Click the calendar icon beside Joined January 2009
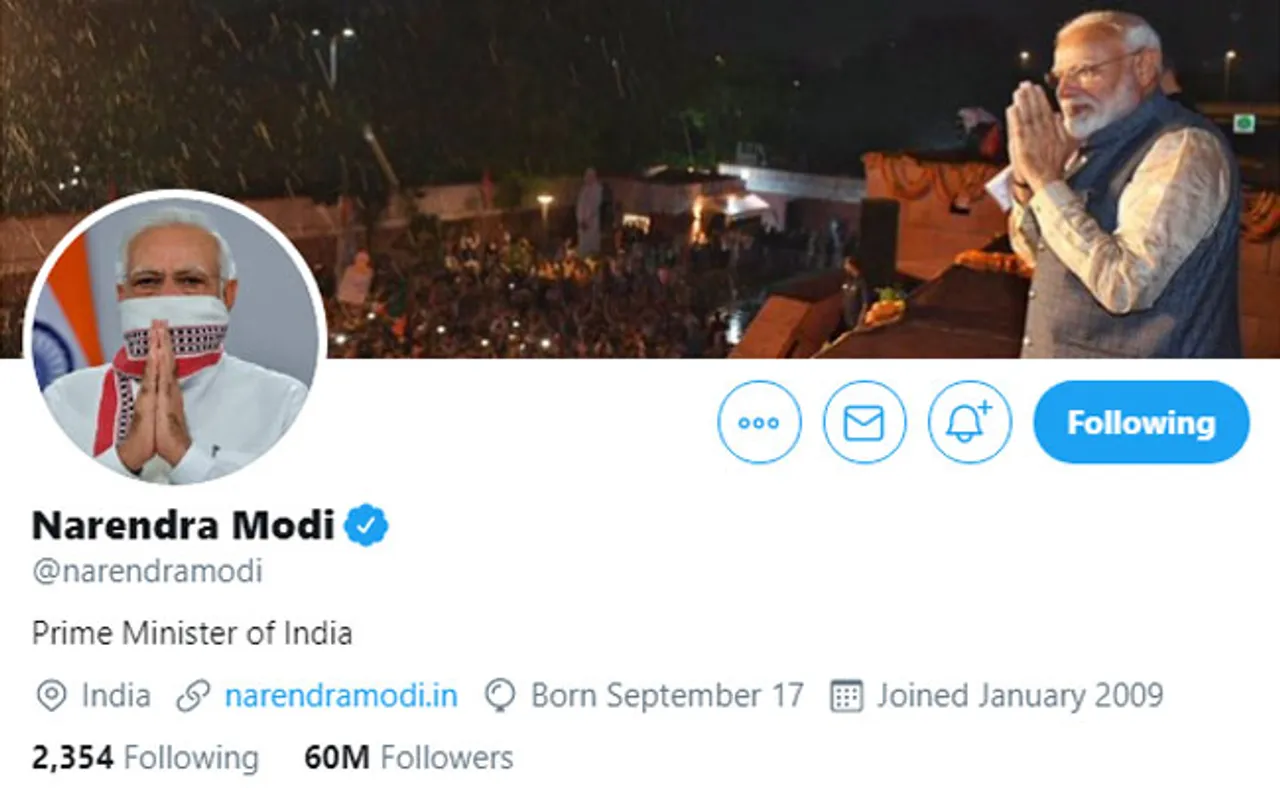 click(x=845, y=694)
